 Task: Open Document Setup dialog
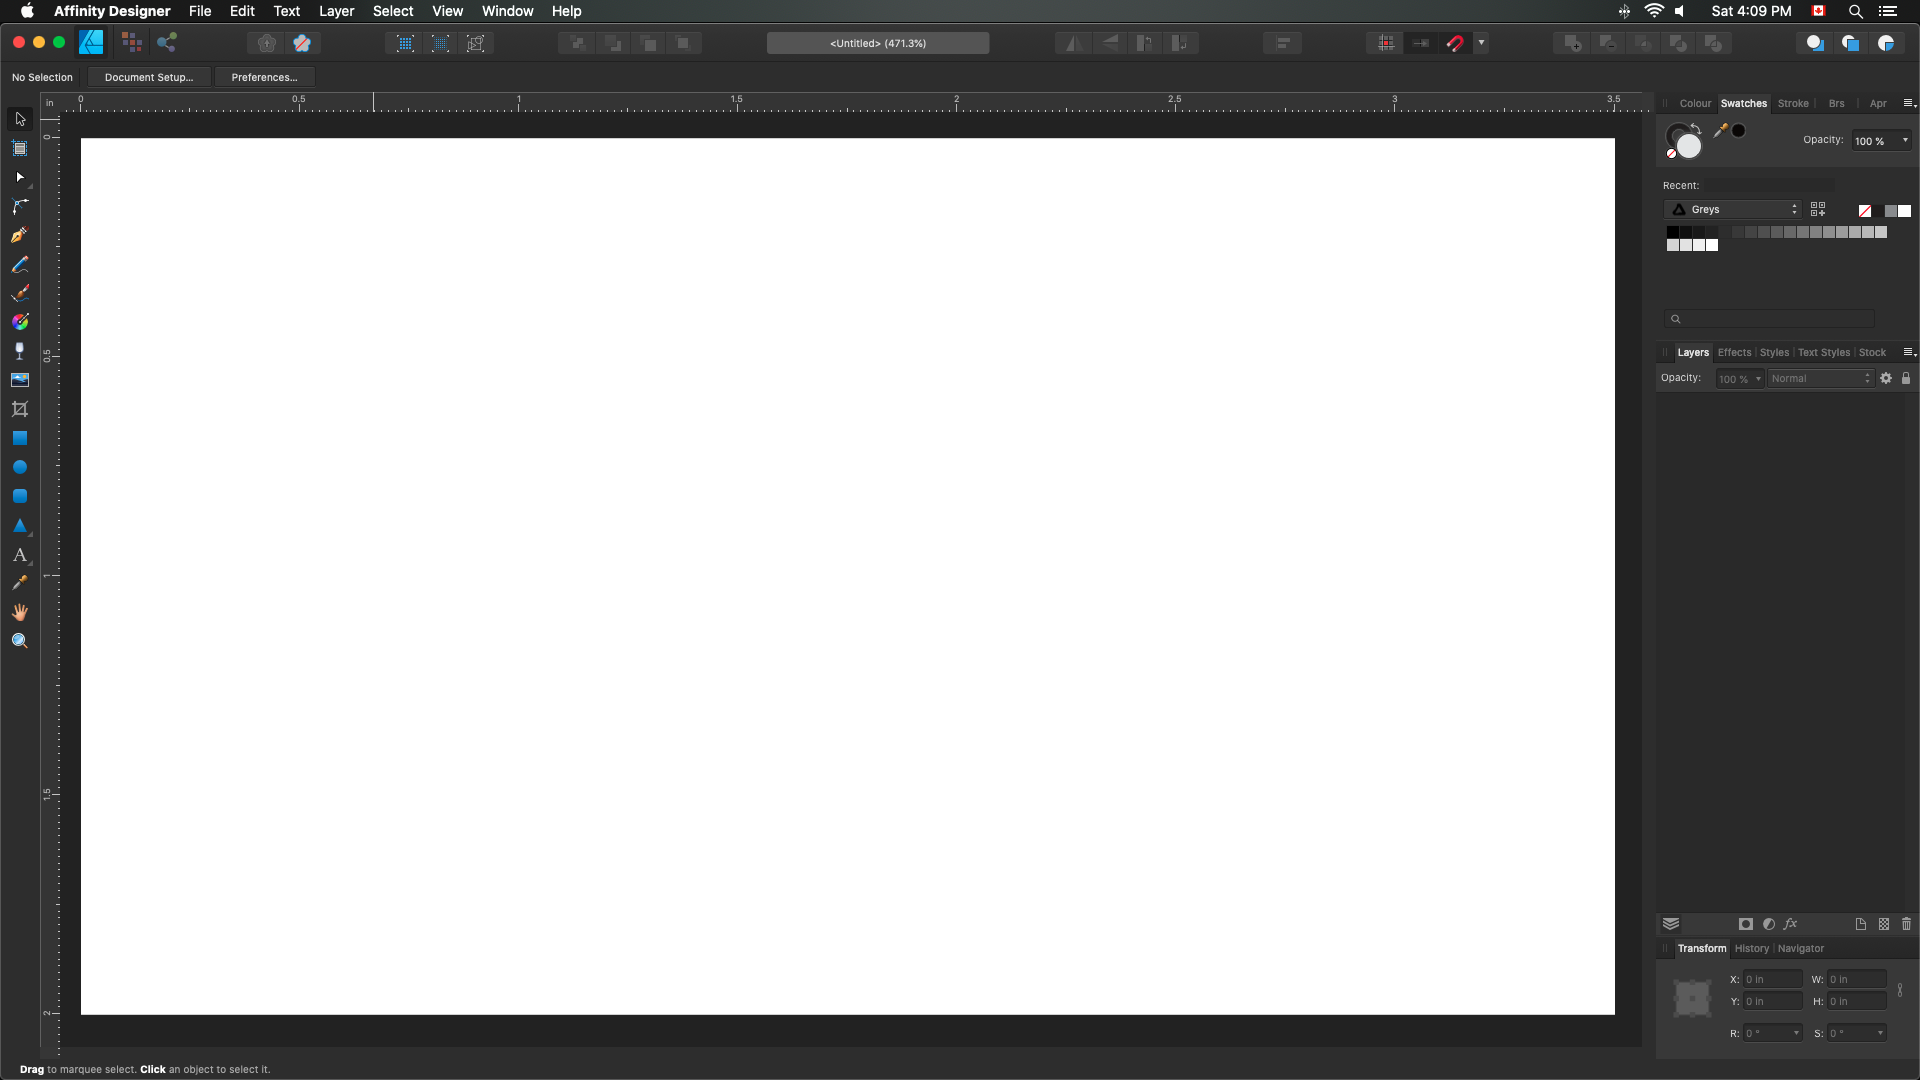click(149, 77)
